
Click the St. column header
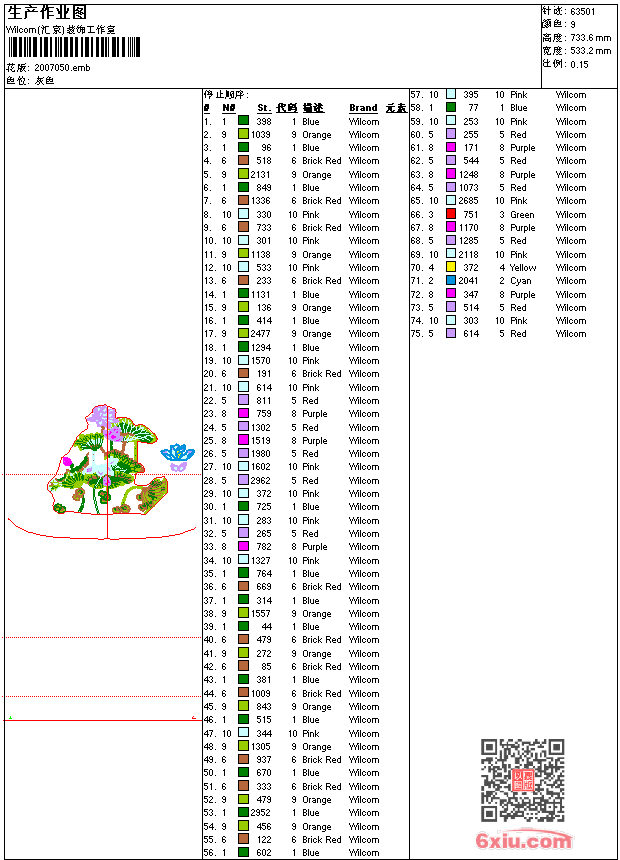[264, 108]
